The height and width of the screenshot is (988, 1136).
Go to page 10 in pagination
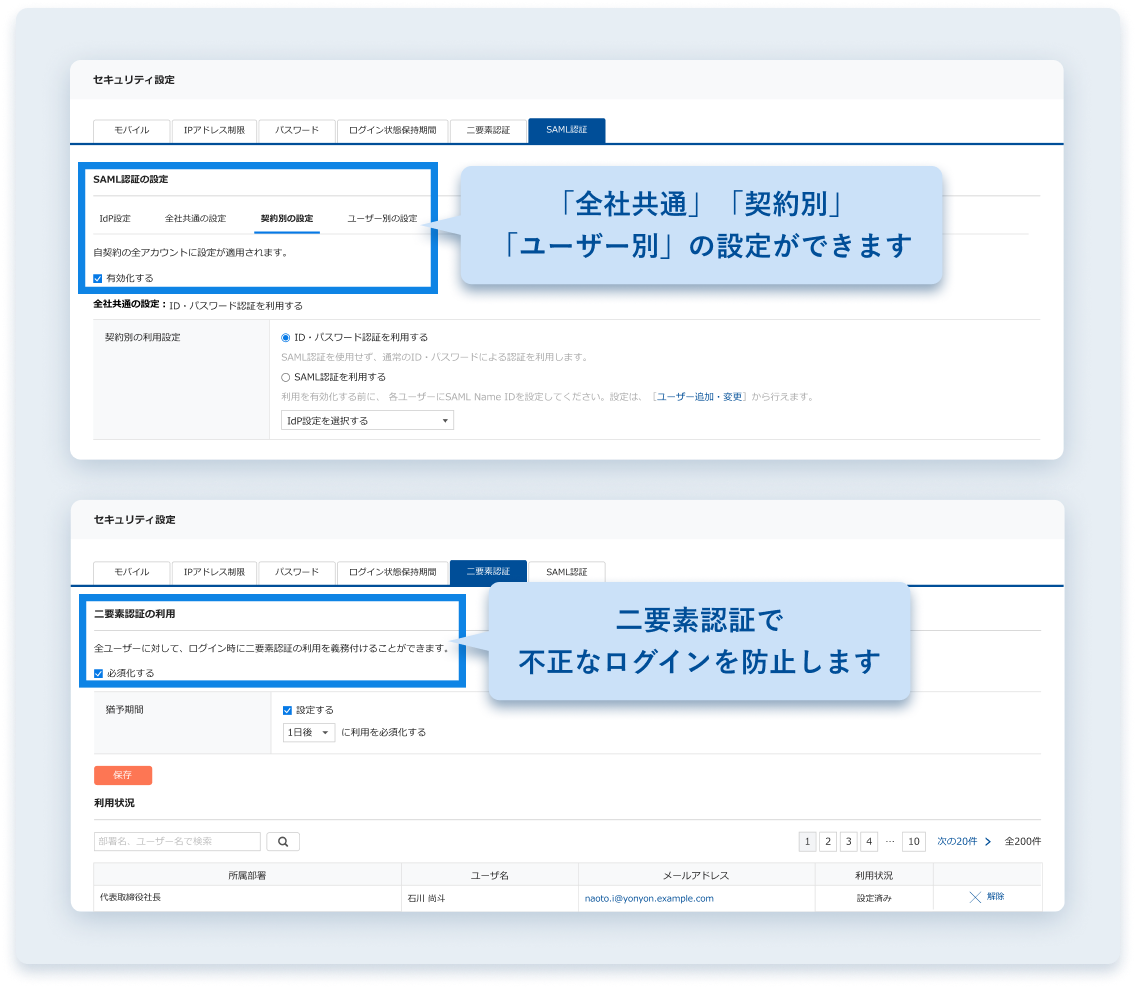coord(913,842)
